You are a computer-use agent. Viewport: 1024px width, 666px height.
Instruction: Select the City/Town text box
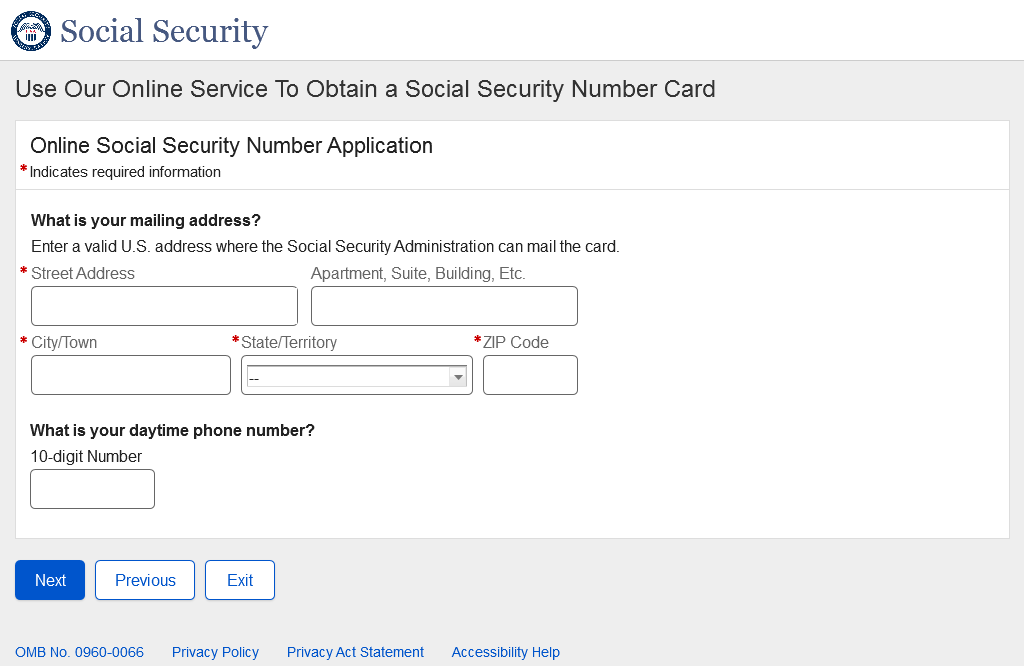click(131, 375)
